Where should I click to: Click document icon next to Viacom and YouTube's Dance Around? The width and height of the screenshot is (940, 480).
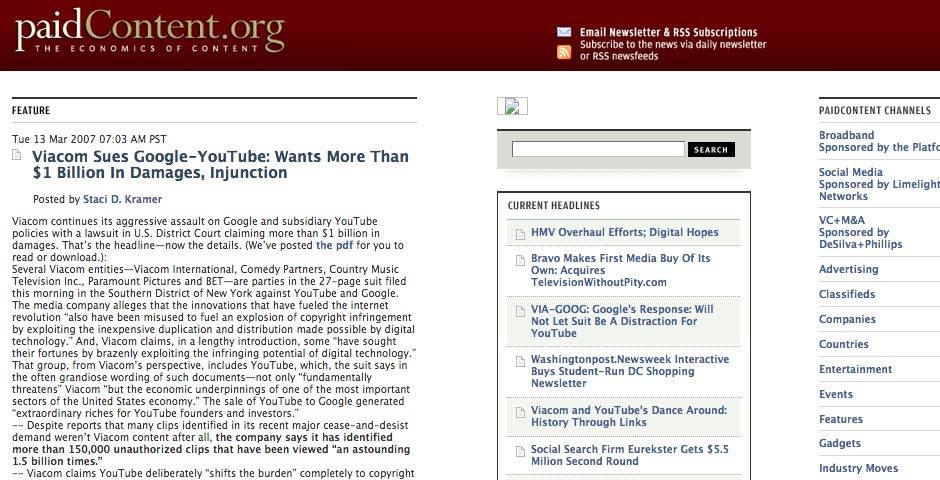(x=520, y=412)
